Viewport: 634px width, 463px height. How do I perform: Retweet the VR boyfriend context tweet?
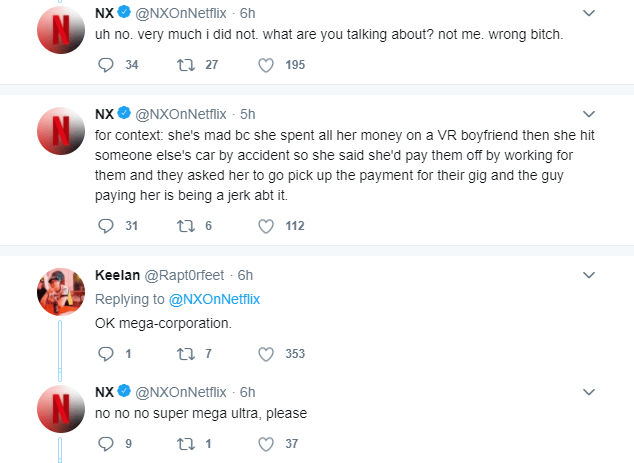(184, 226)
